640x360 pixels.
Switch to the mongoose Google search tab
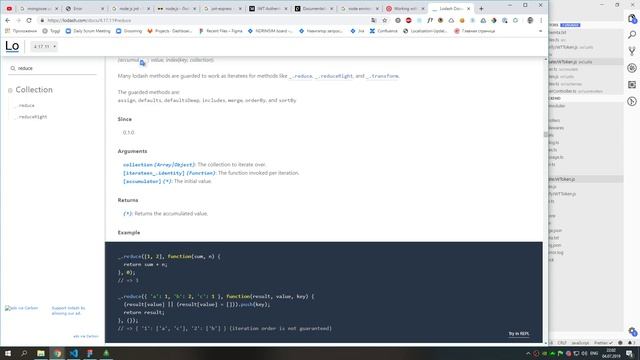39,8
